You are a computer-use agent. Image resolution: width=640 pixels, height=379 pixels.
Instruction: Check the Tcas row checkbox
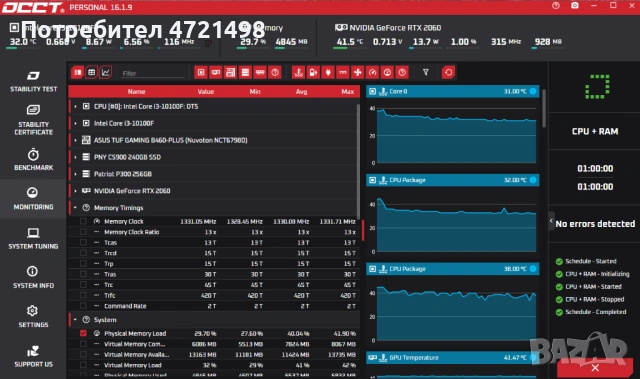tap(83, 242)
